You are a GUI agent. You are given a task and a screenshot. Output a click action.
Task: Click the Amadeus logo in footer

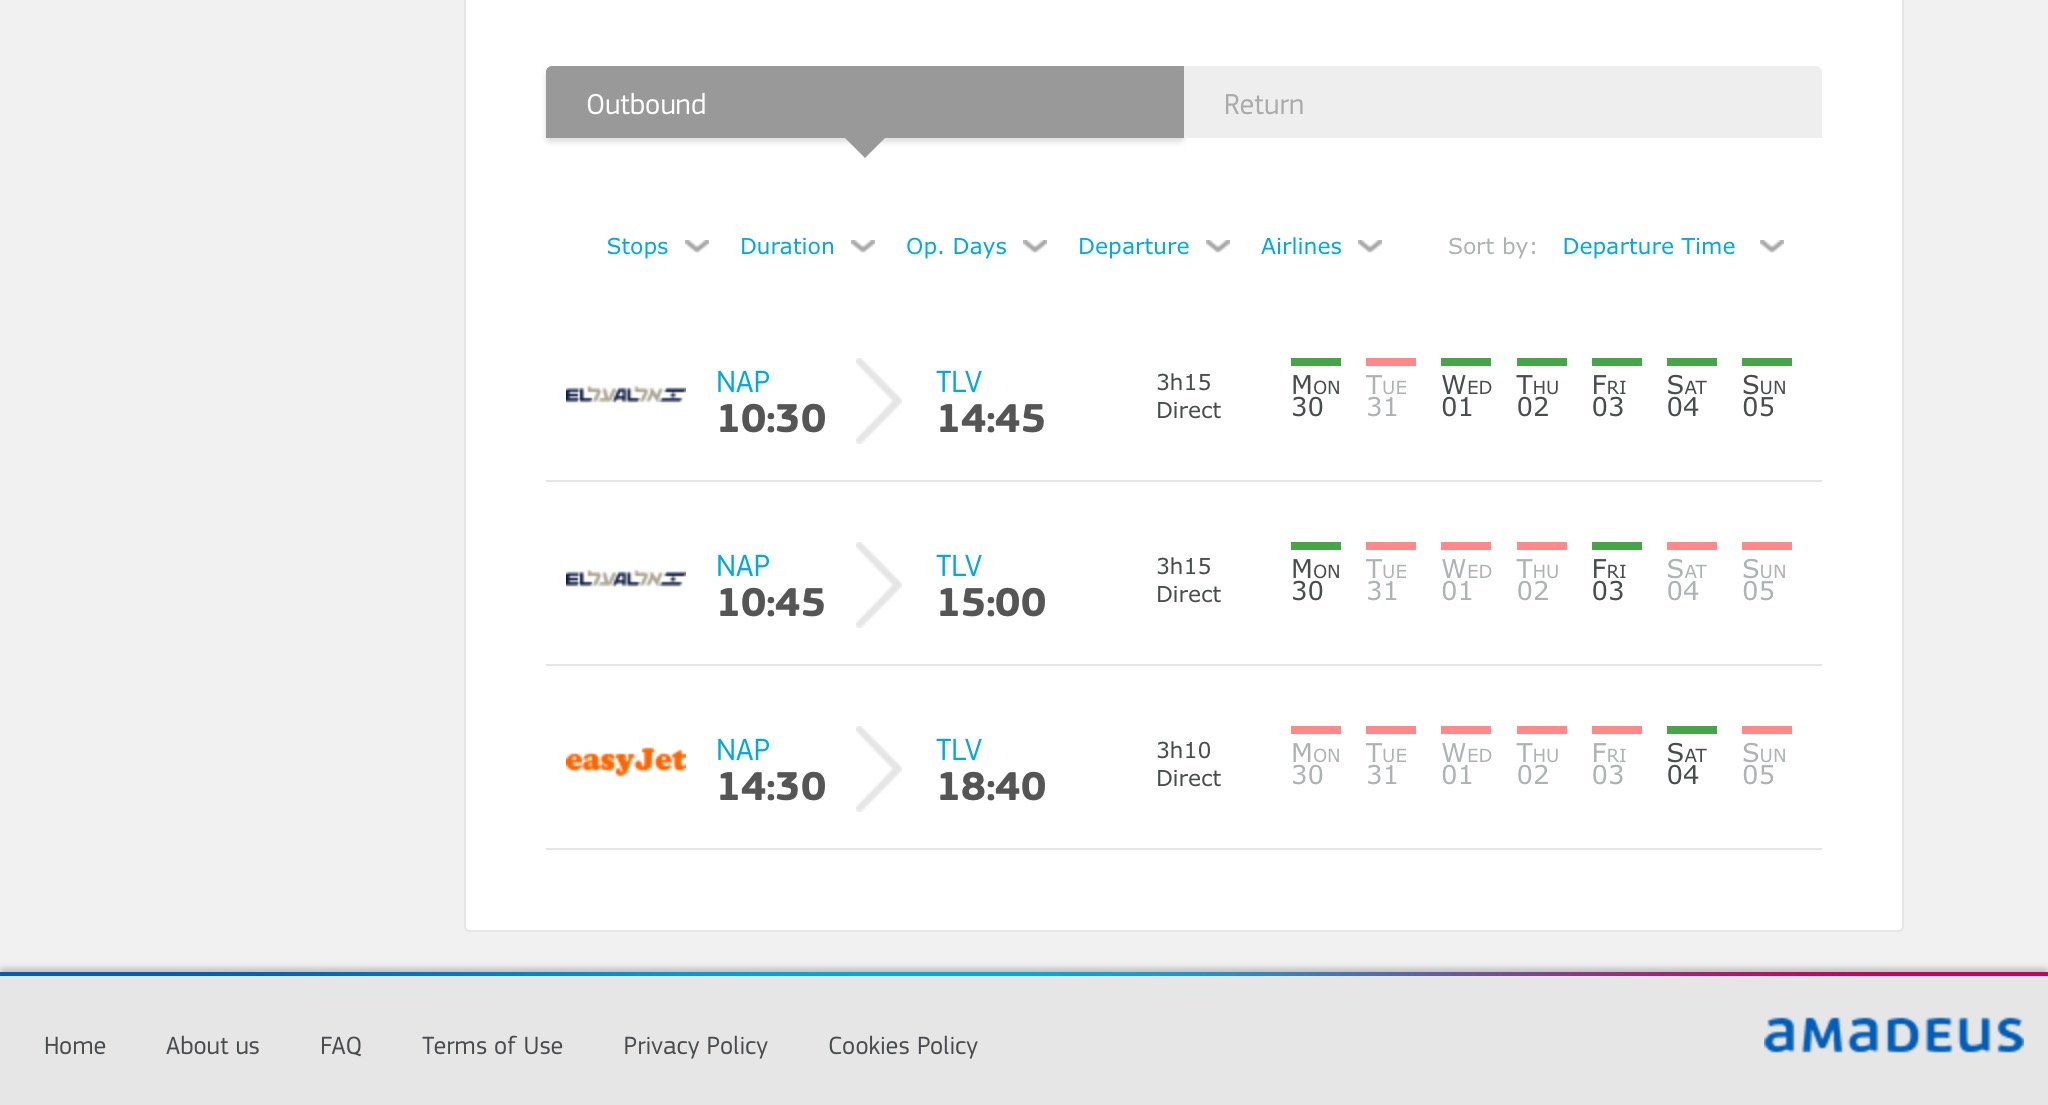coord(1893,1035)
